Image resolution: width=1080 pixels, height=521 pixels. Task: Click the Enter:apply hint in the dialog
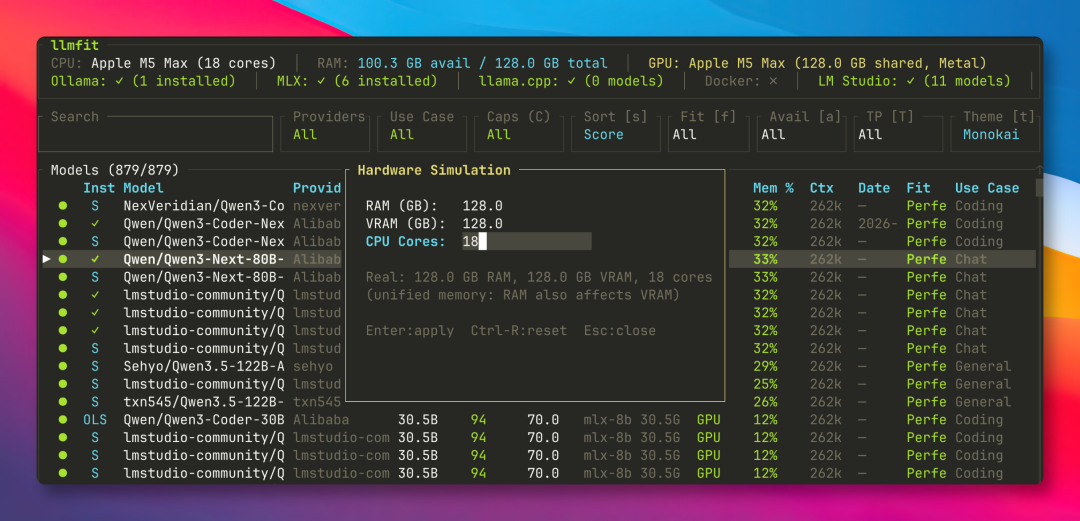coord(410,331)
